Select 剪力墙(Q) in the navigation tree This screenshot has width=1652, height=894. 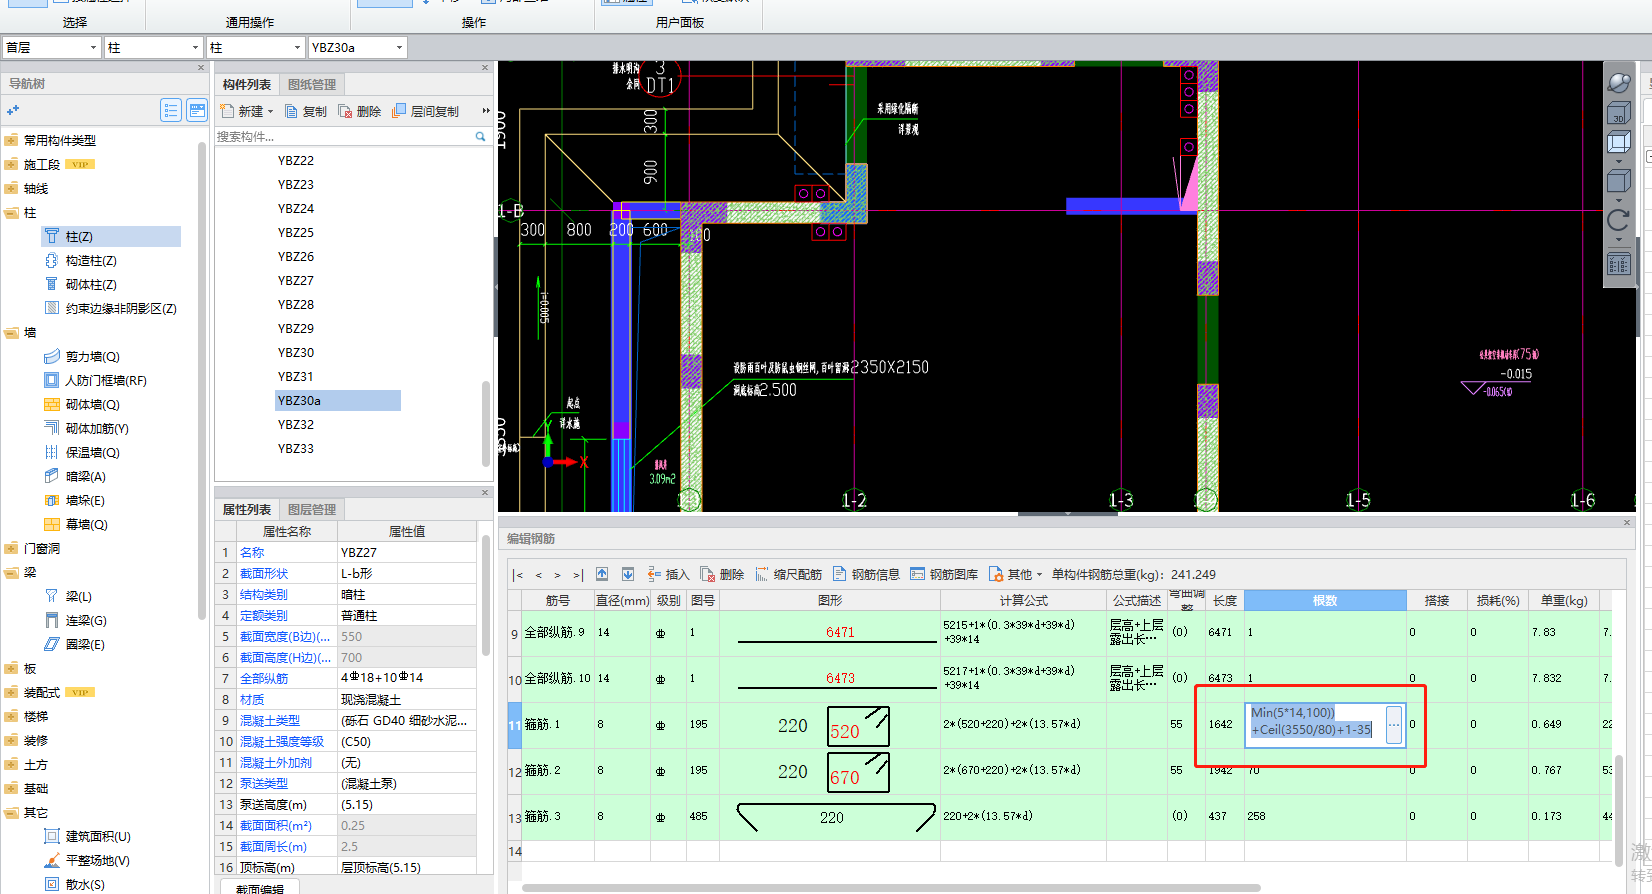pos(92,357)
